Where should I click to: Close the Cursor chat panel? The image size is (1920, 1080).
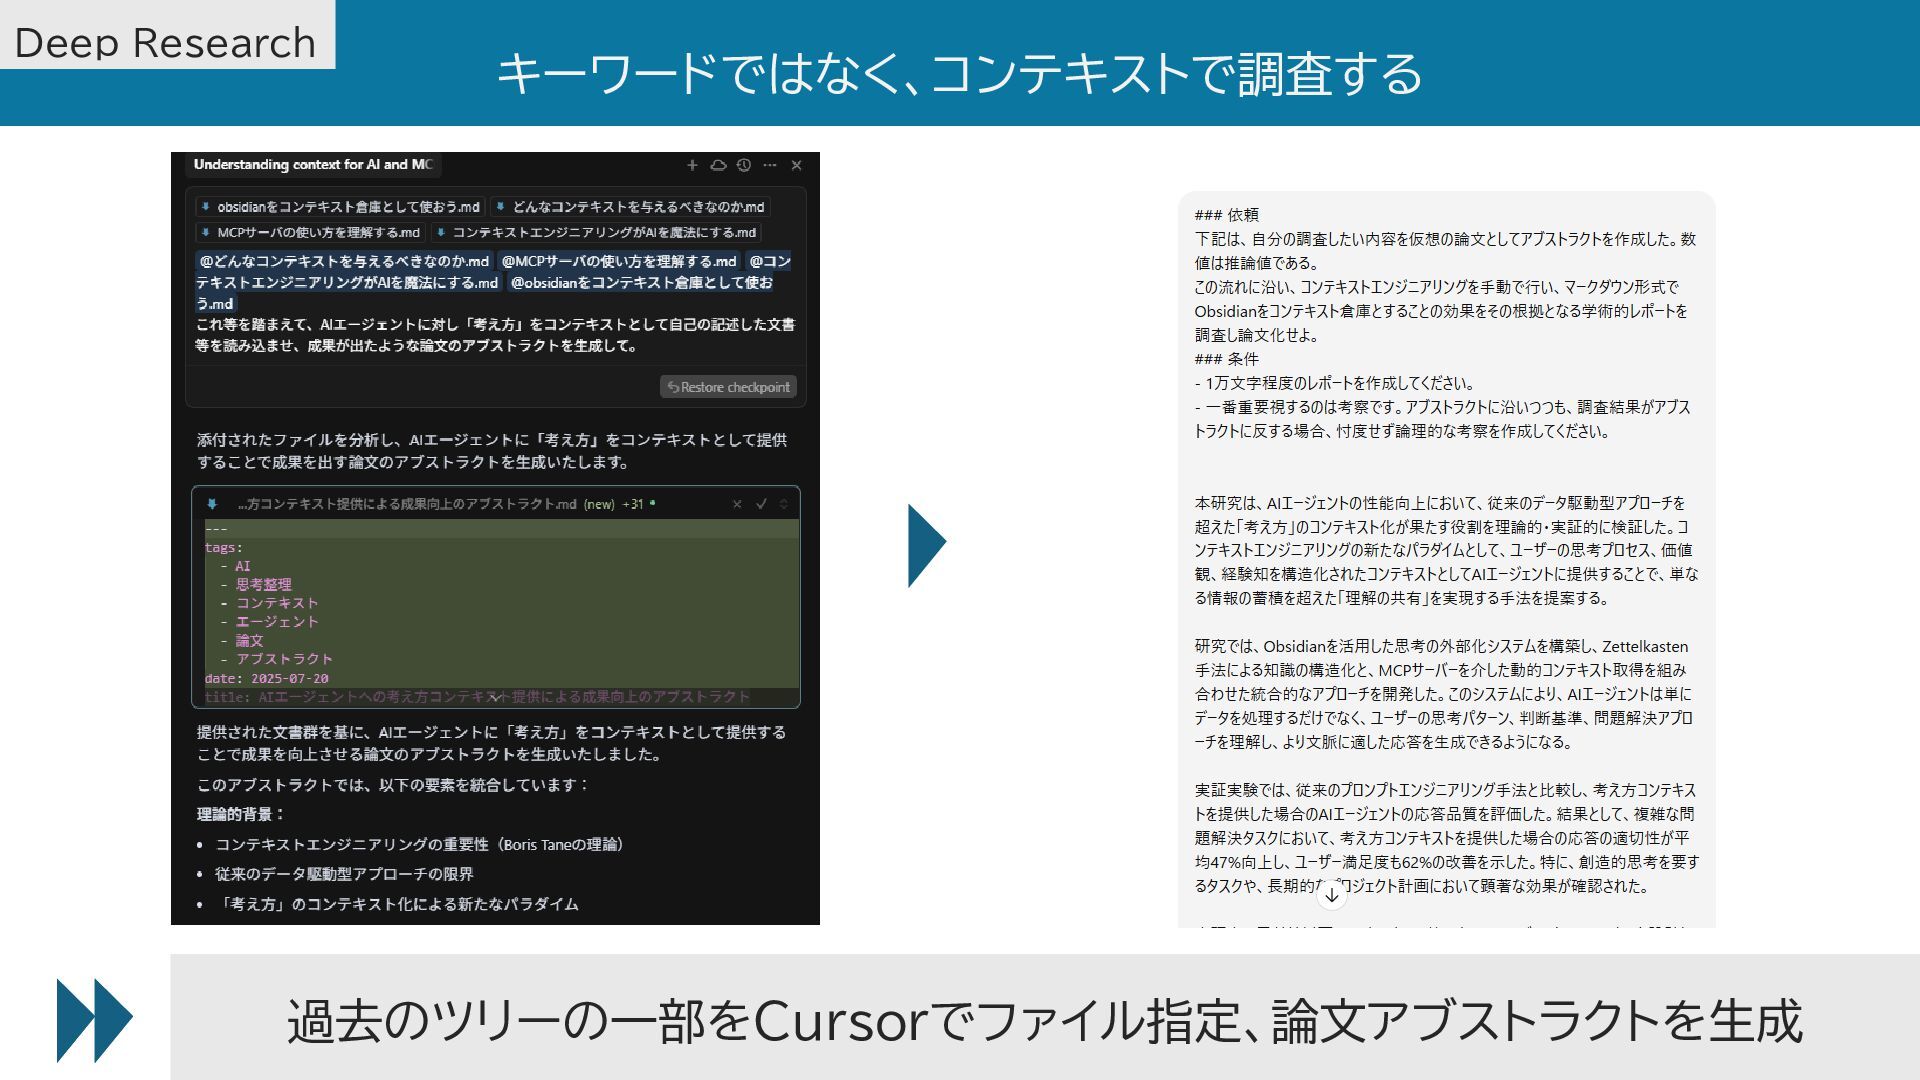[796, 165]
